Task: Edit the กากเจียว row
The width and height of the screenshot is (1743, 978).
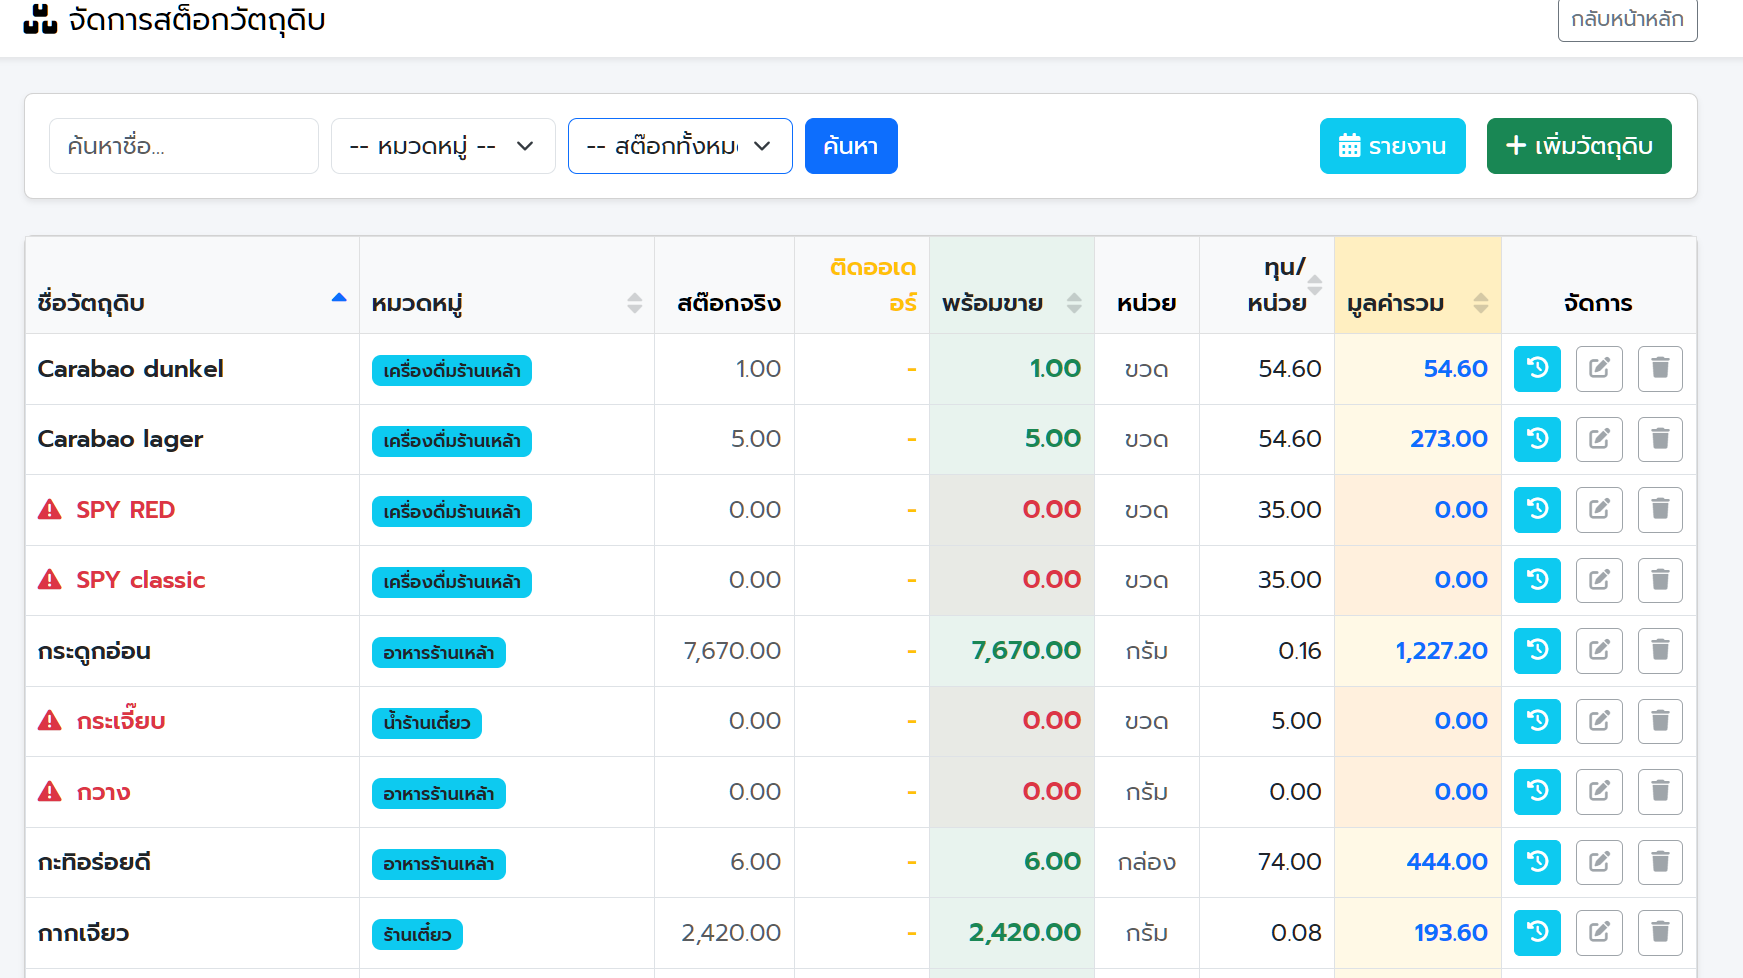Action: pos(1599,933)
